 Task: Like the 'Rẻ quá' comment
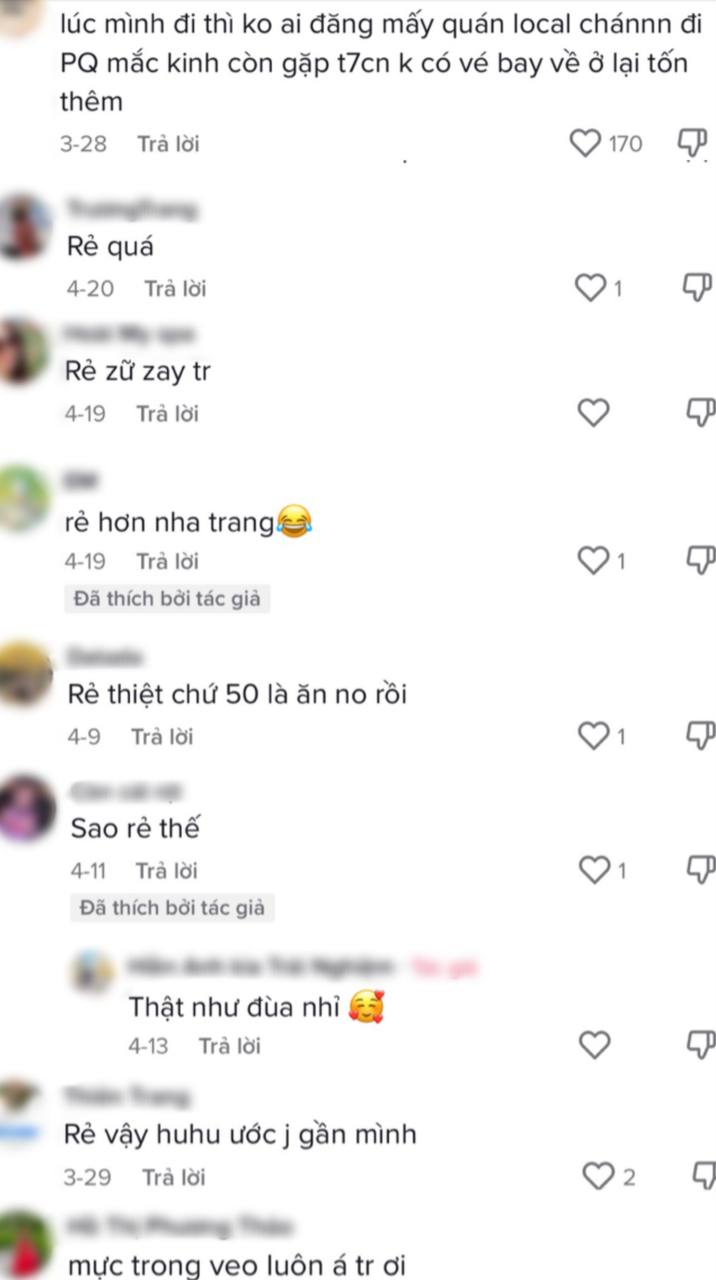593,289
